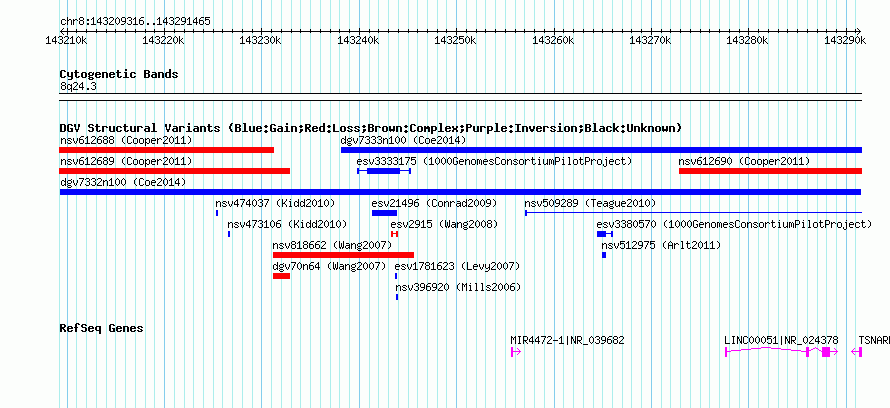Image resolution: width=890 pixels, height=408 pixels.
Task: Click the 143260k ruler tick label
Action: pos(553,40)
